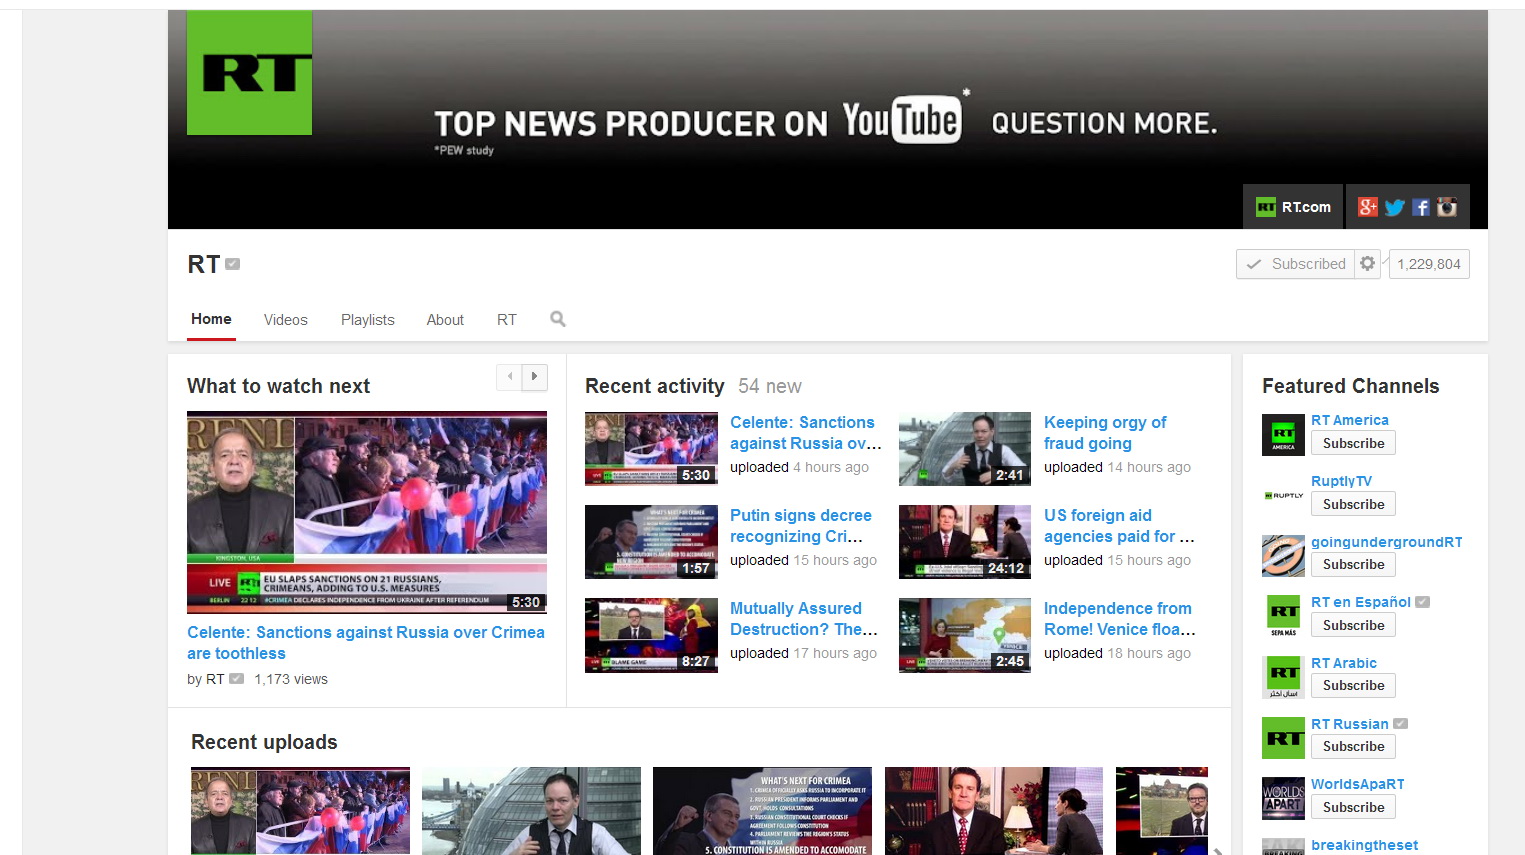Open the Twitter social link icon

[x=1394, y=207]
